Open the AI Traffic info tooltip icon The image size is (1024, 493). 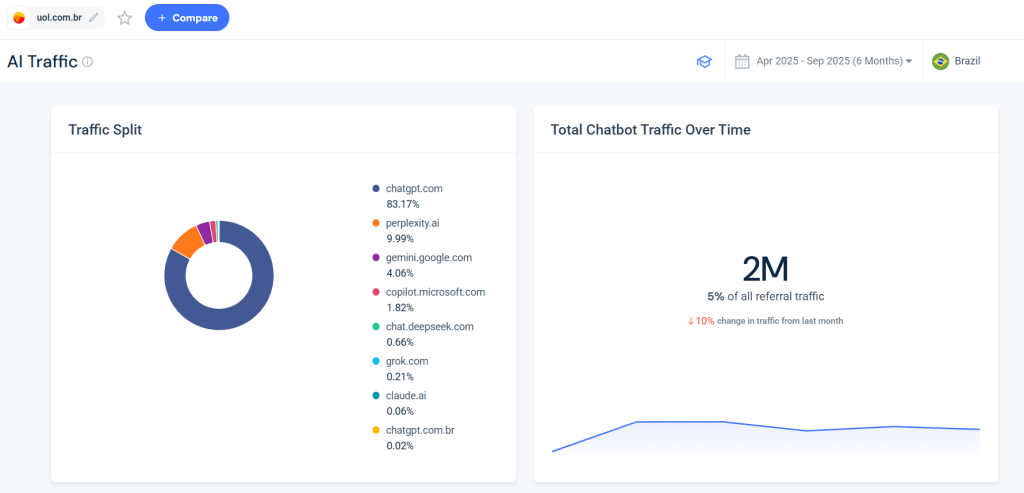click(x=88, y=62)
